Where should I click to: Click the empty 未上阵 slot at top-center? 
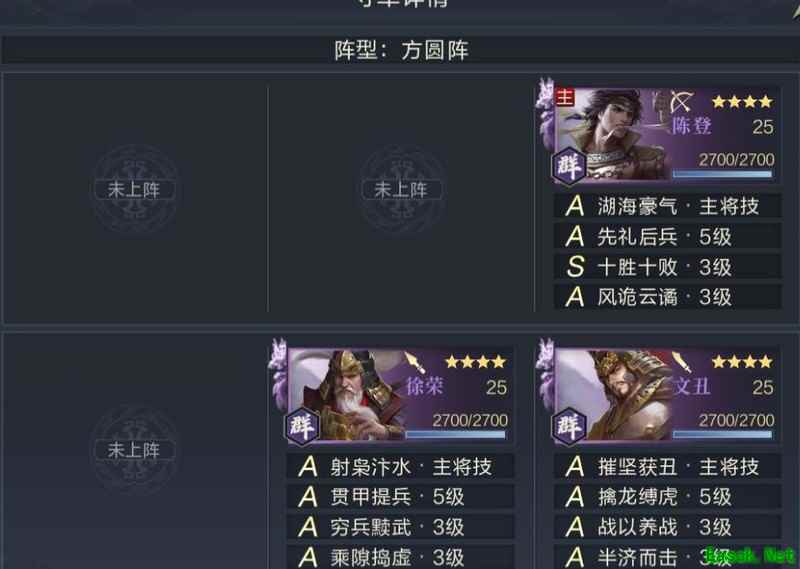[x=401, y=190]
